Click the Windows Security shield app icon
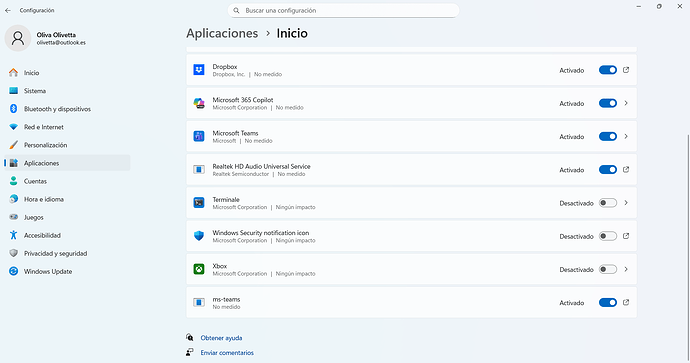 [199, 236]
